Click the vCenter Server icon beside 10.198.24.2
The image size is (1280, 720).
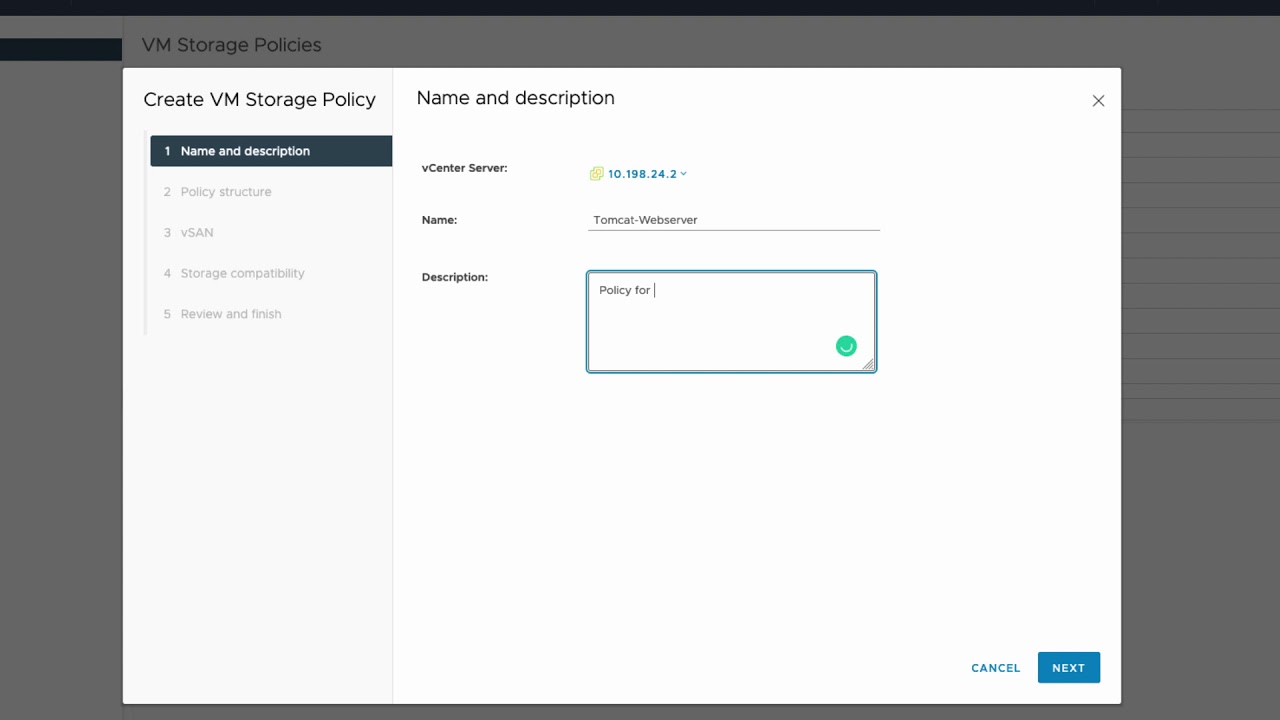(596, 174)
